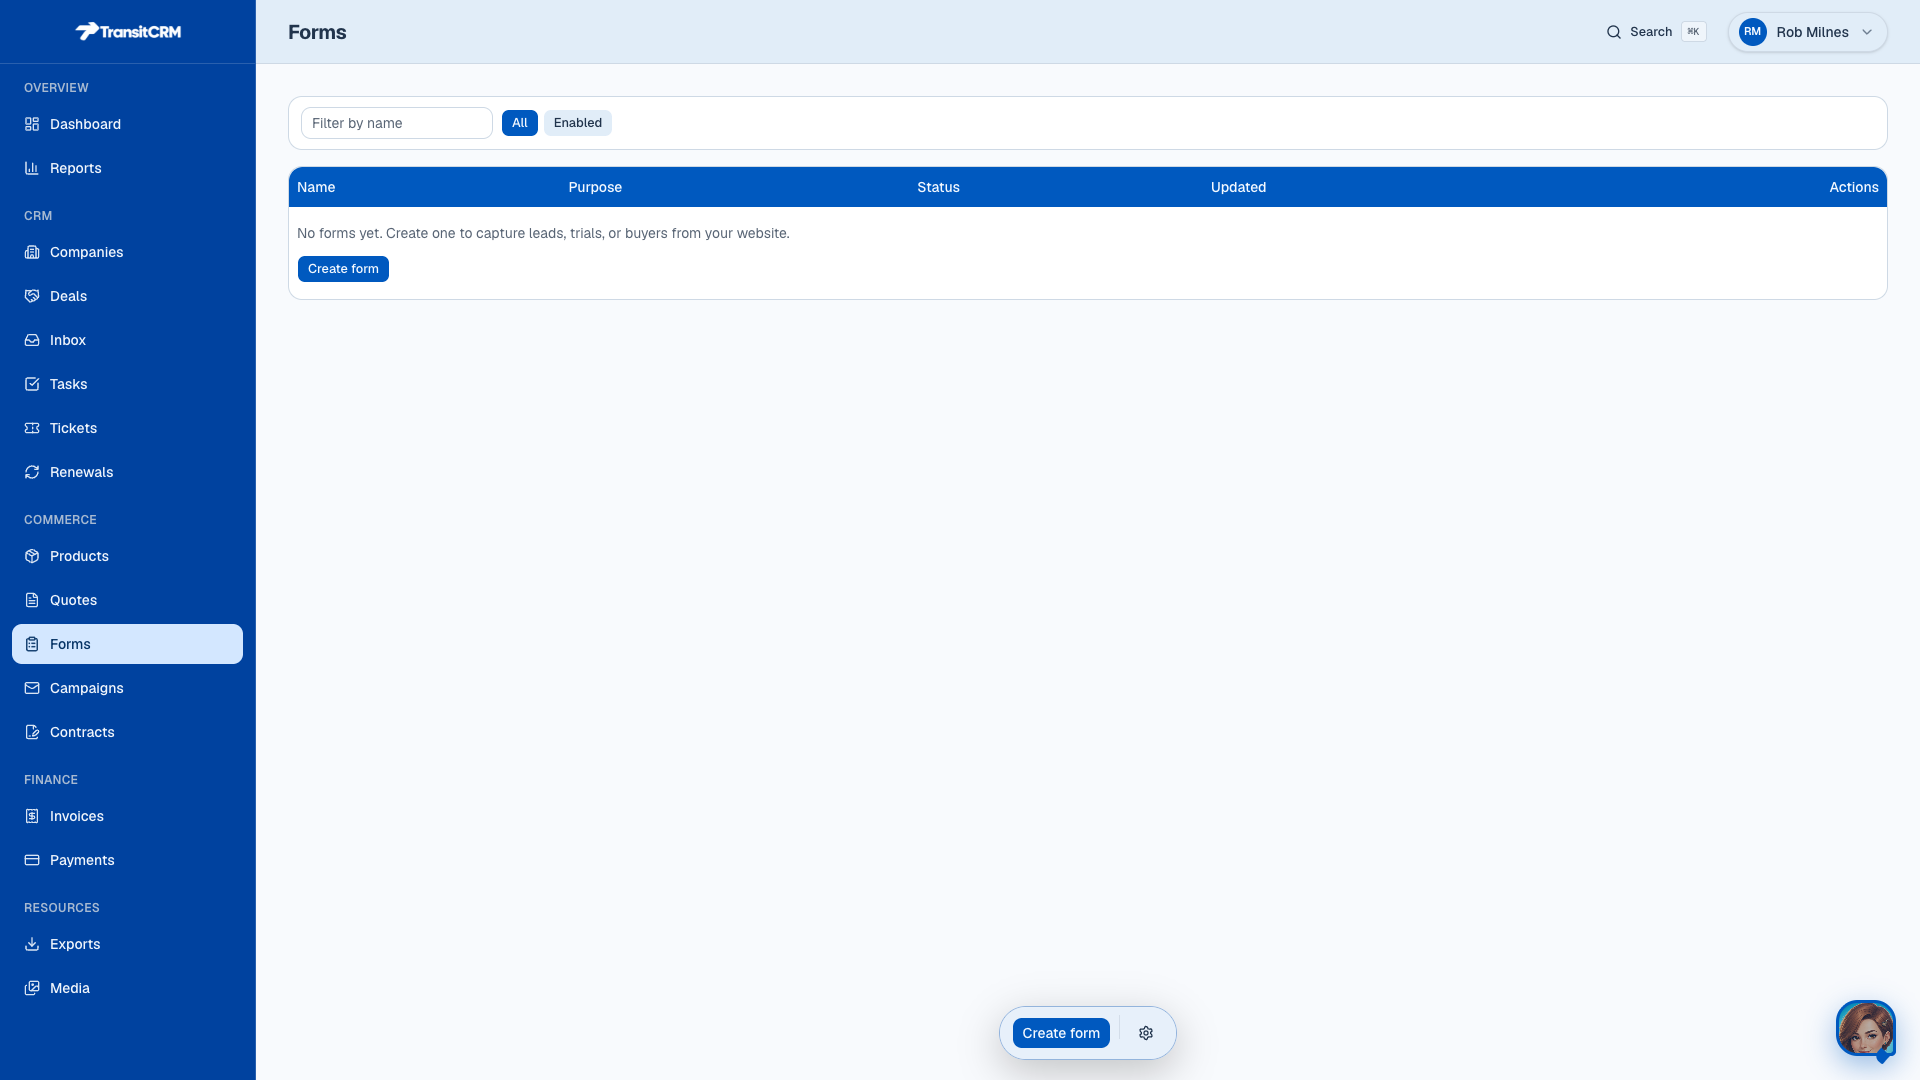Click the Inbox tray icon
Image resolution: width=1920 pixels, height=1080 pixels.
(32, 340)
